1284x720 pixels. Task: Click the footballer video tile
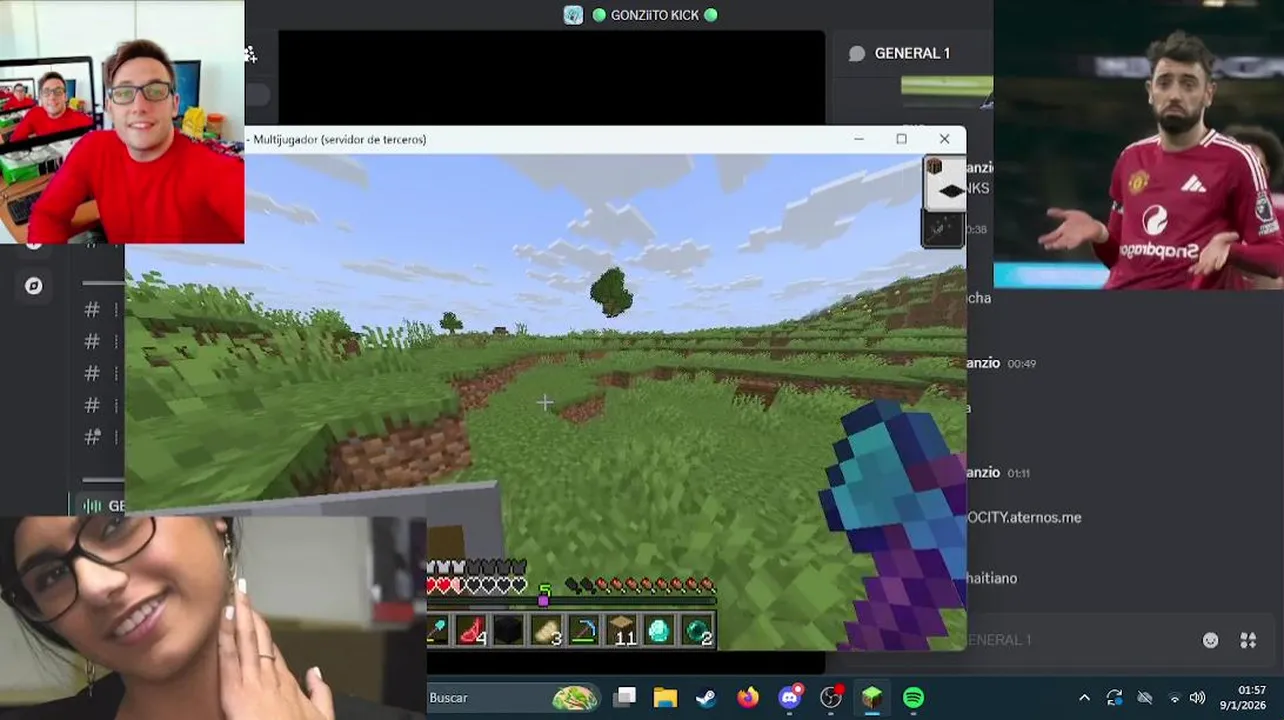coord(1138,145)
